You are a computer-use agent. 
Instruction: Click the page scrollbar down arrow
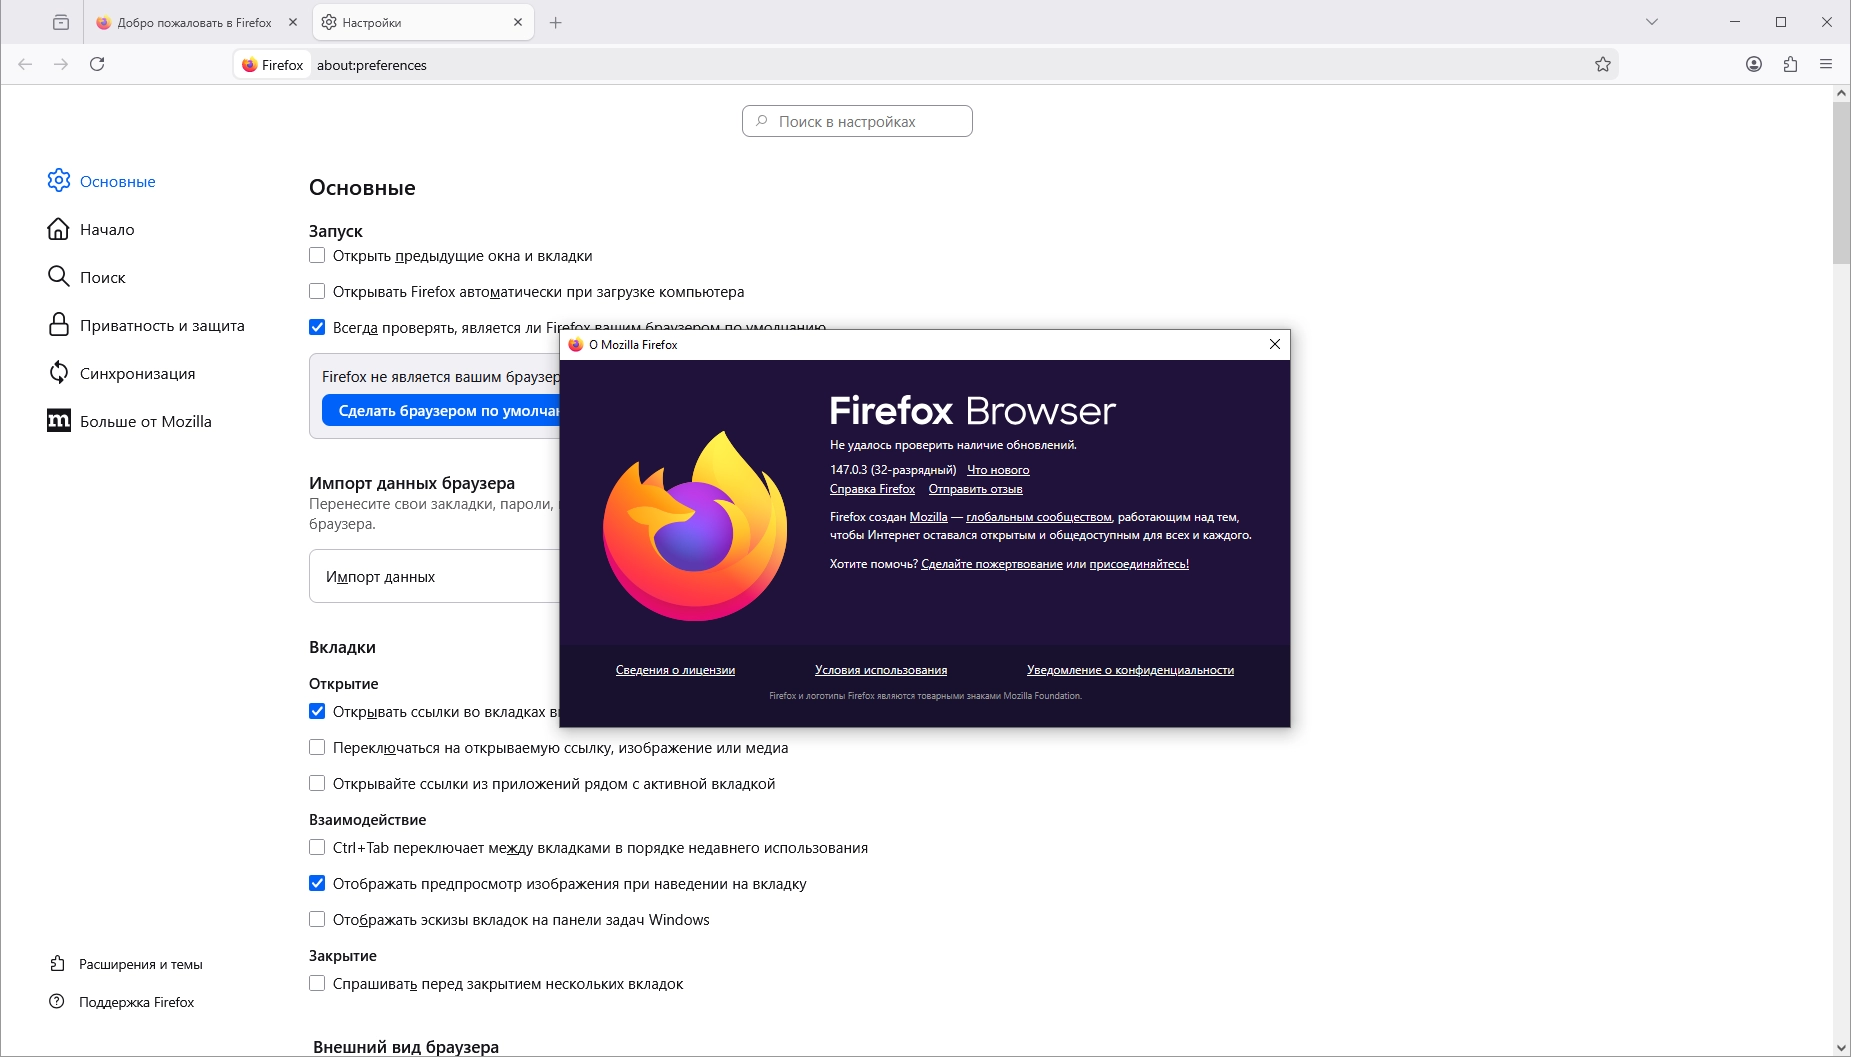coord(1841,1047)
